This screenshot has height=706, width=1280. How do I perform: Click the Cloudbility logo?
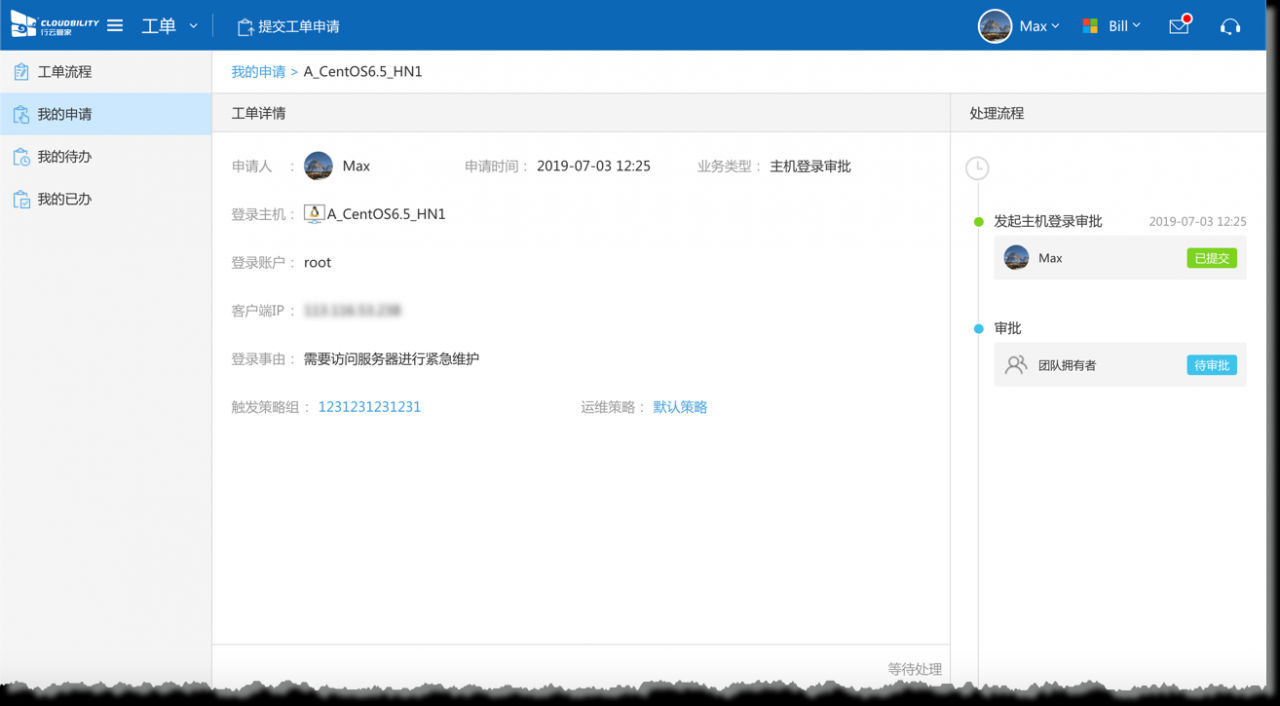tap(54, 25)
